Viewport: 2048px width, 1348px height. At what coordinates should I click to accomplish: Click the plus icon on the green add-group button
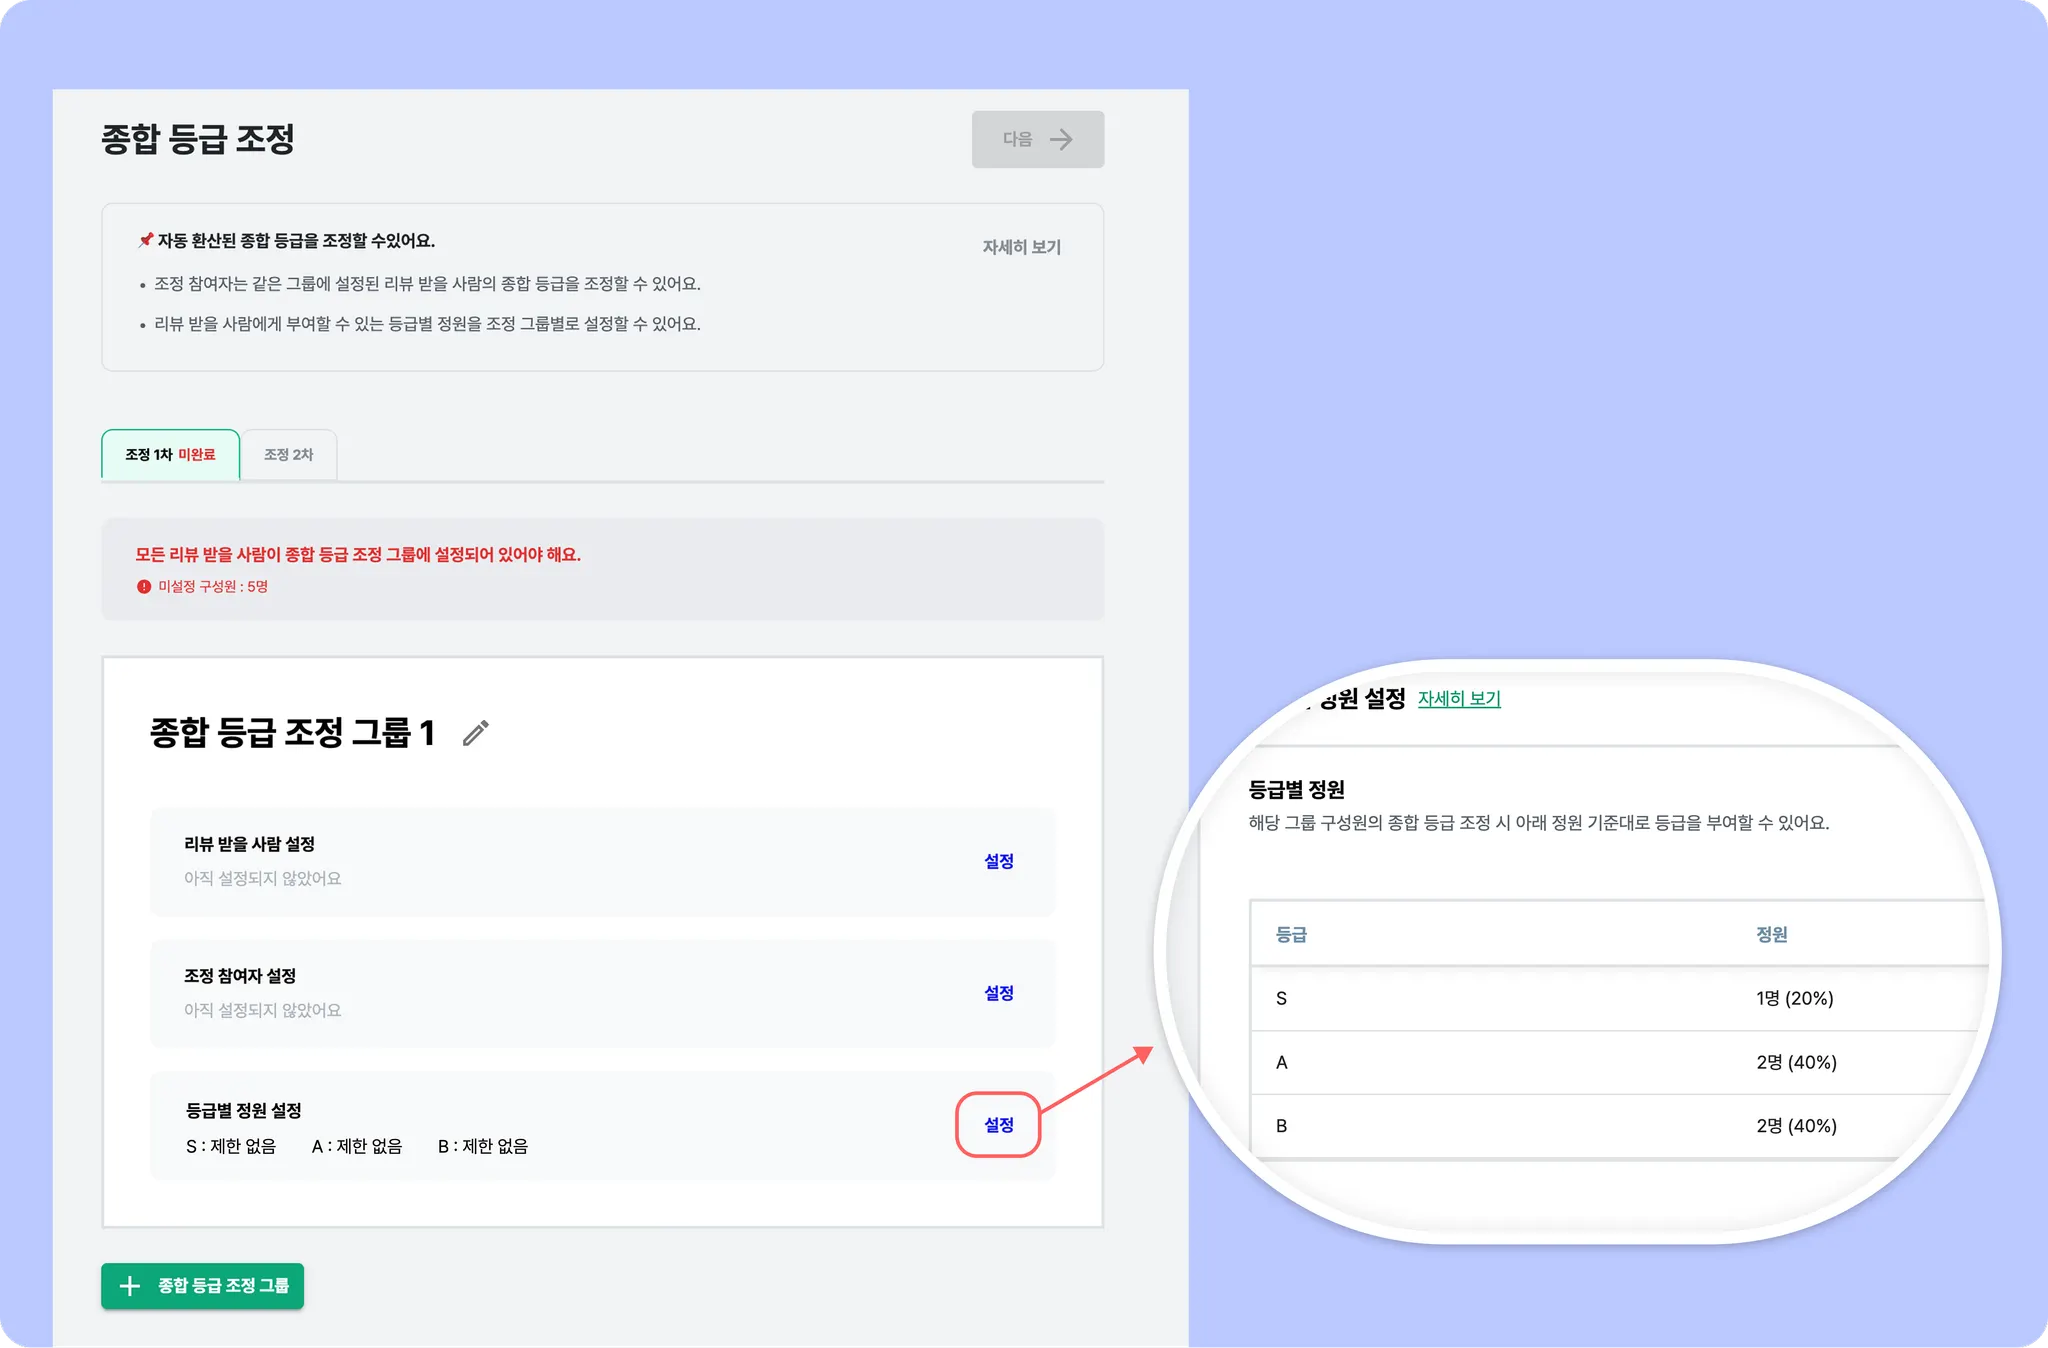130,1286
